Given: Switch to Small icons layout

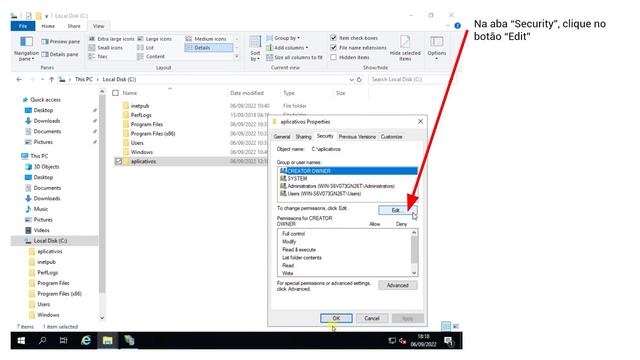Looking at the screenshot, I should coord(106,48).
